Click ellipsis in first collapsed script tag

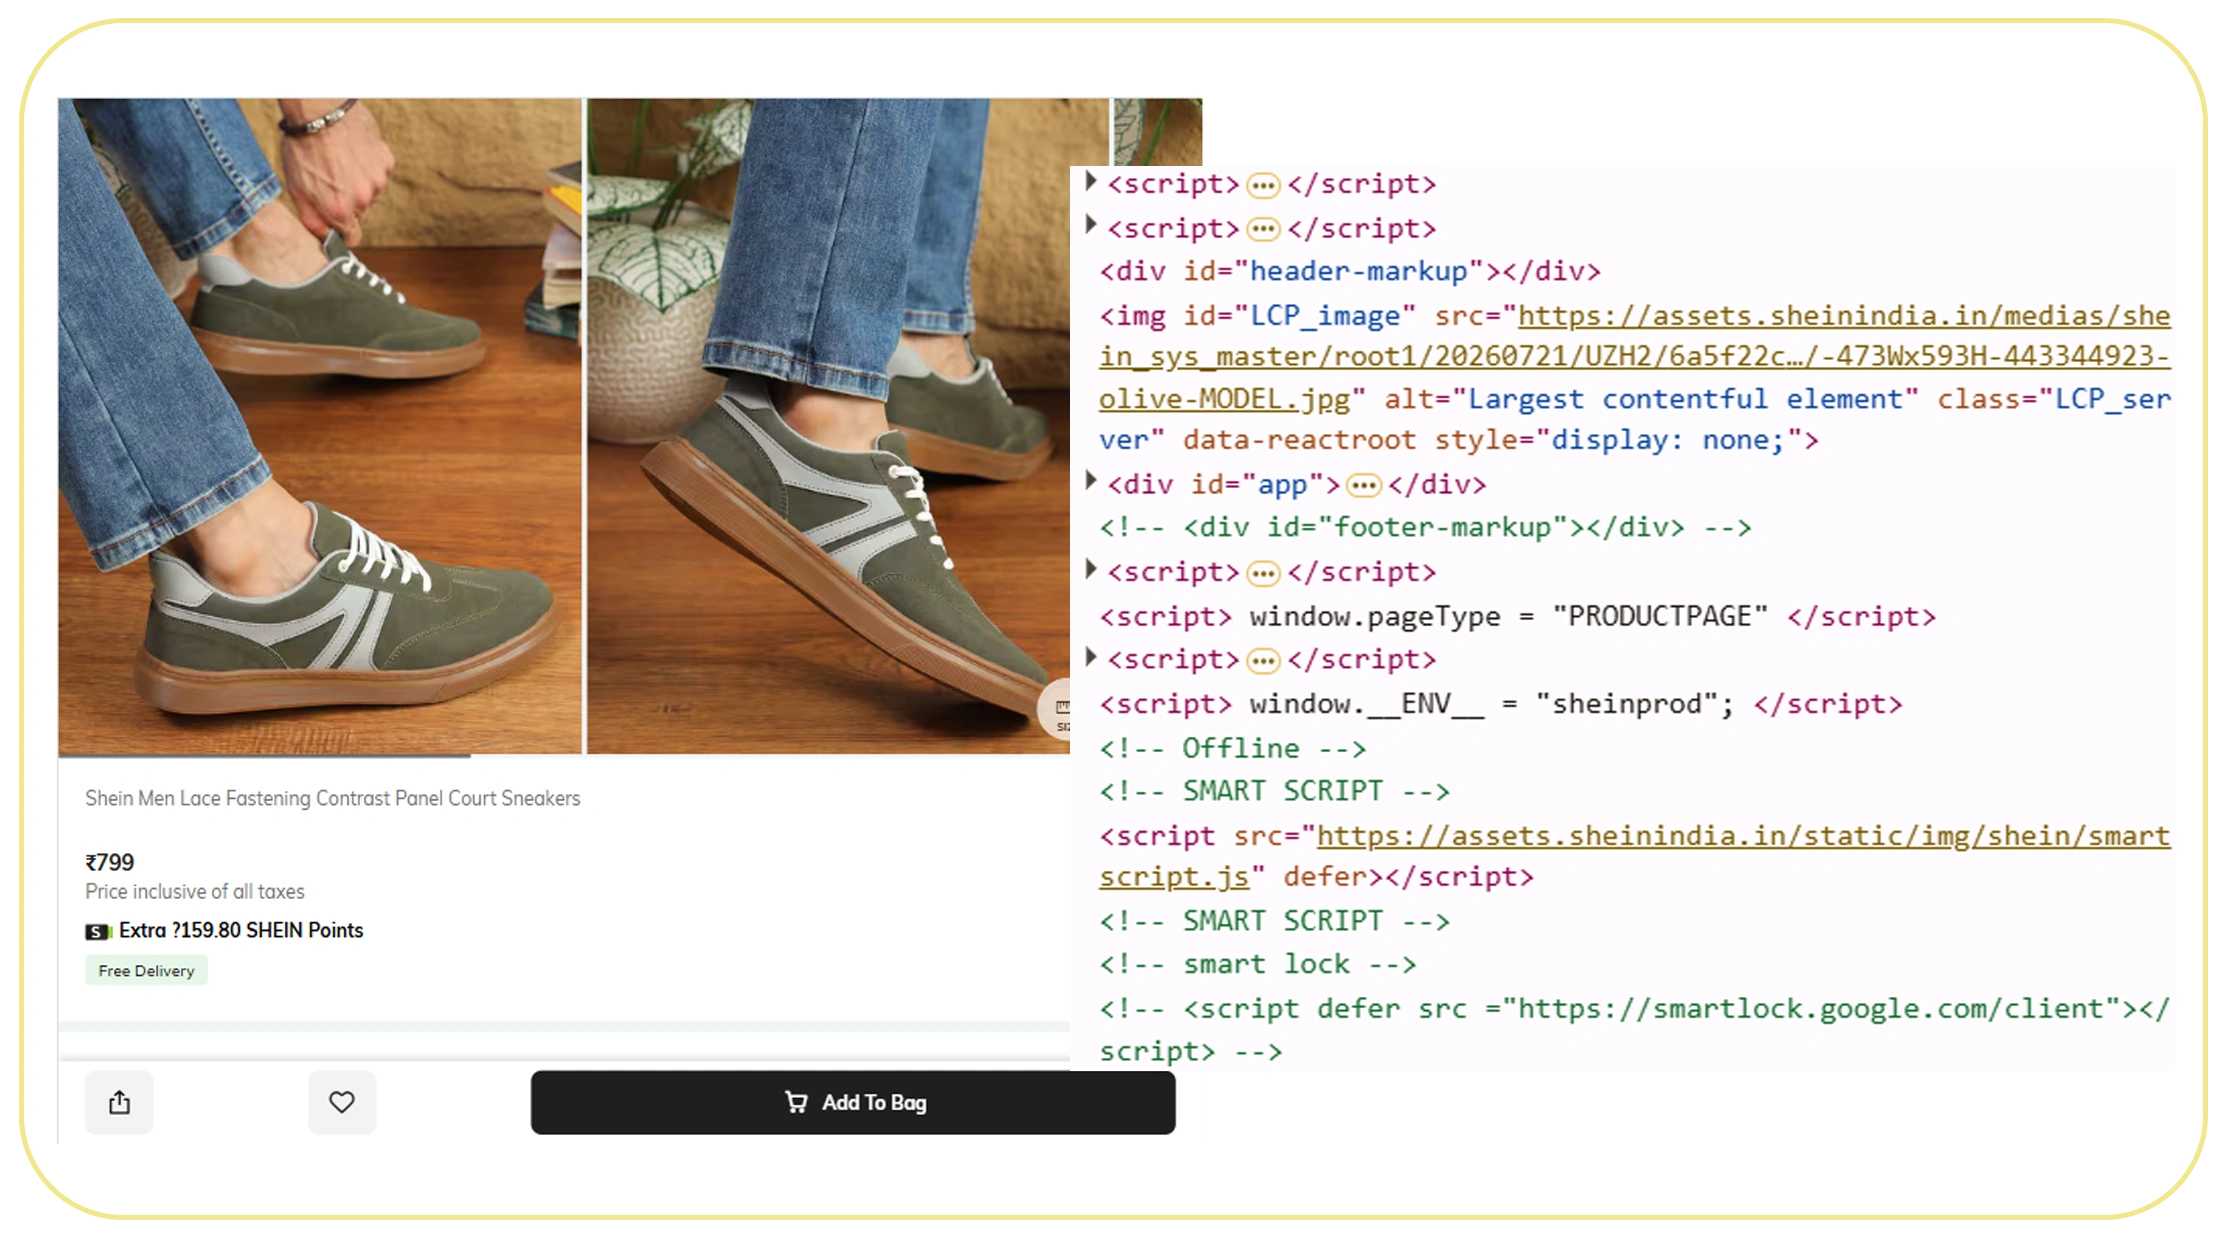1263,185
